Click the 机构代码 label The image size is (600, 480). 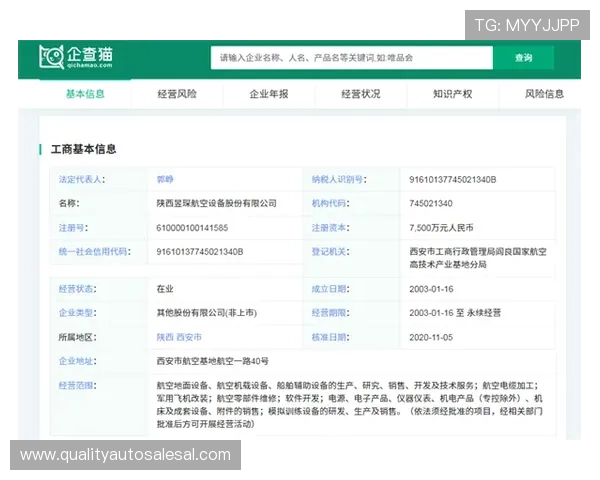click(x=330, y=203)
